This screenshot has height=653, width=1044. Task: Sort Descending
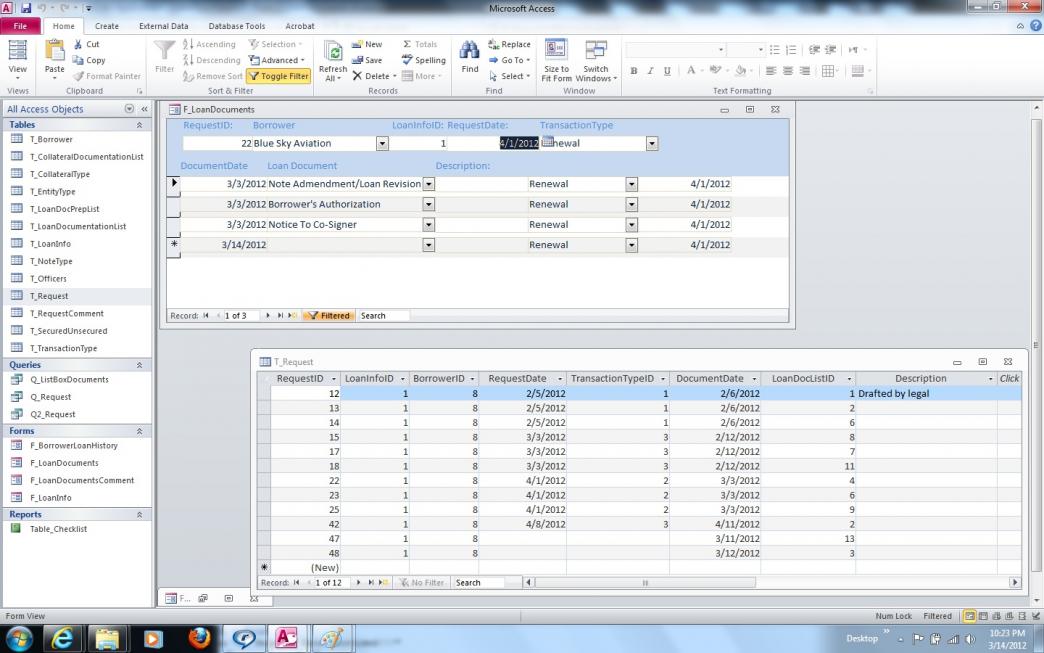(212, 60)
